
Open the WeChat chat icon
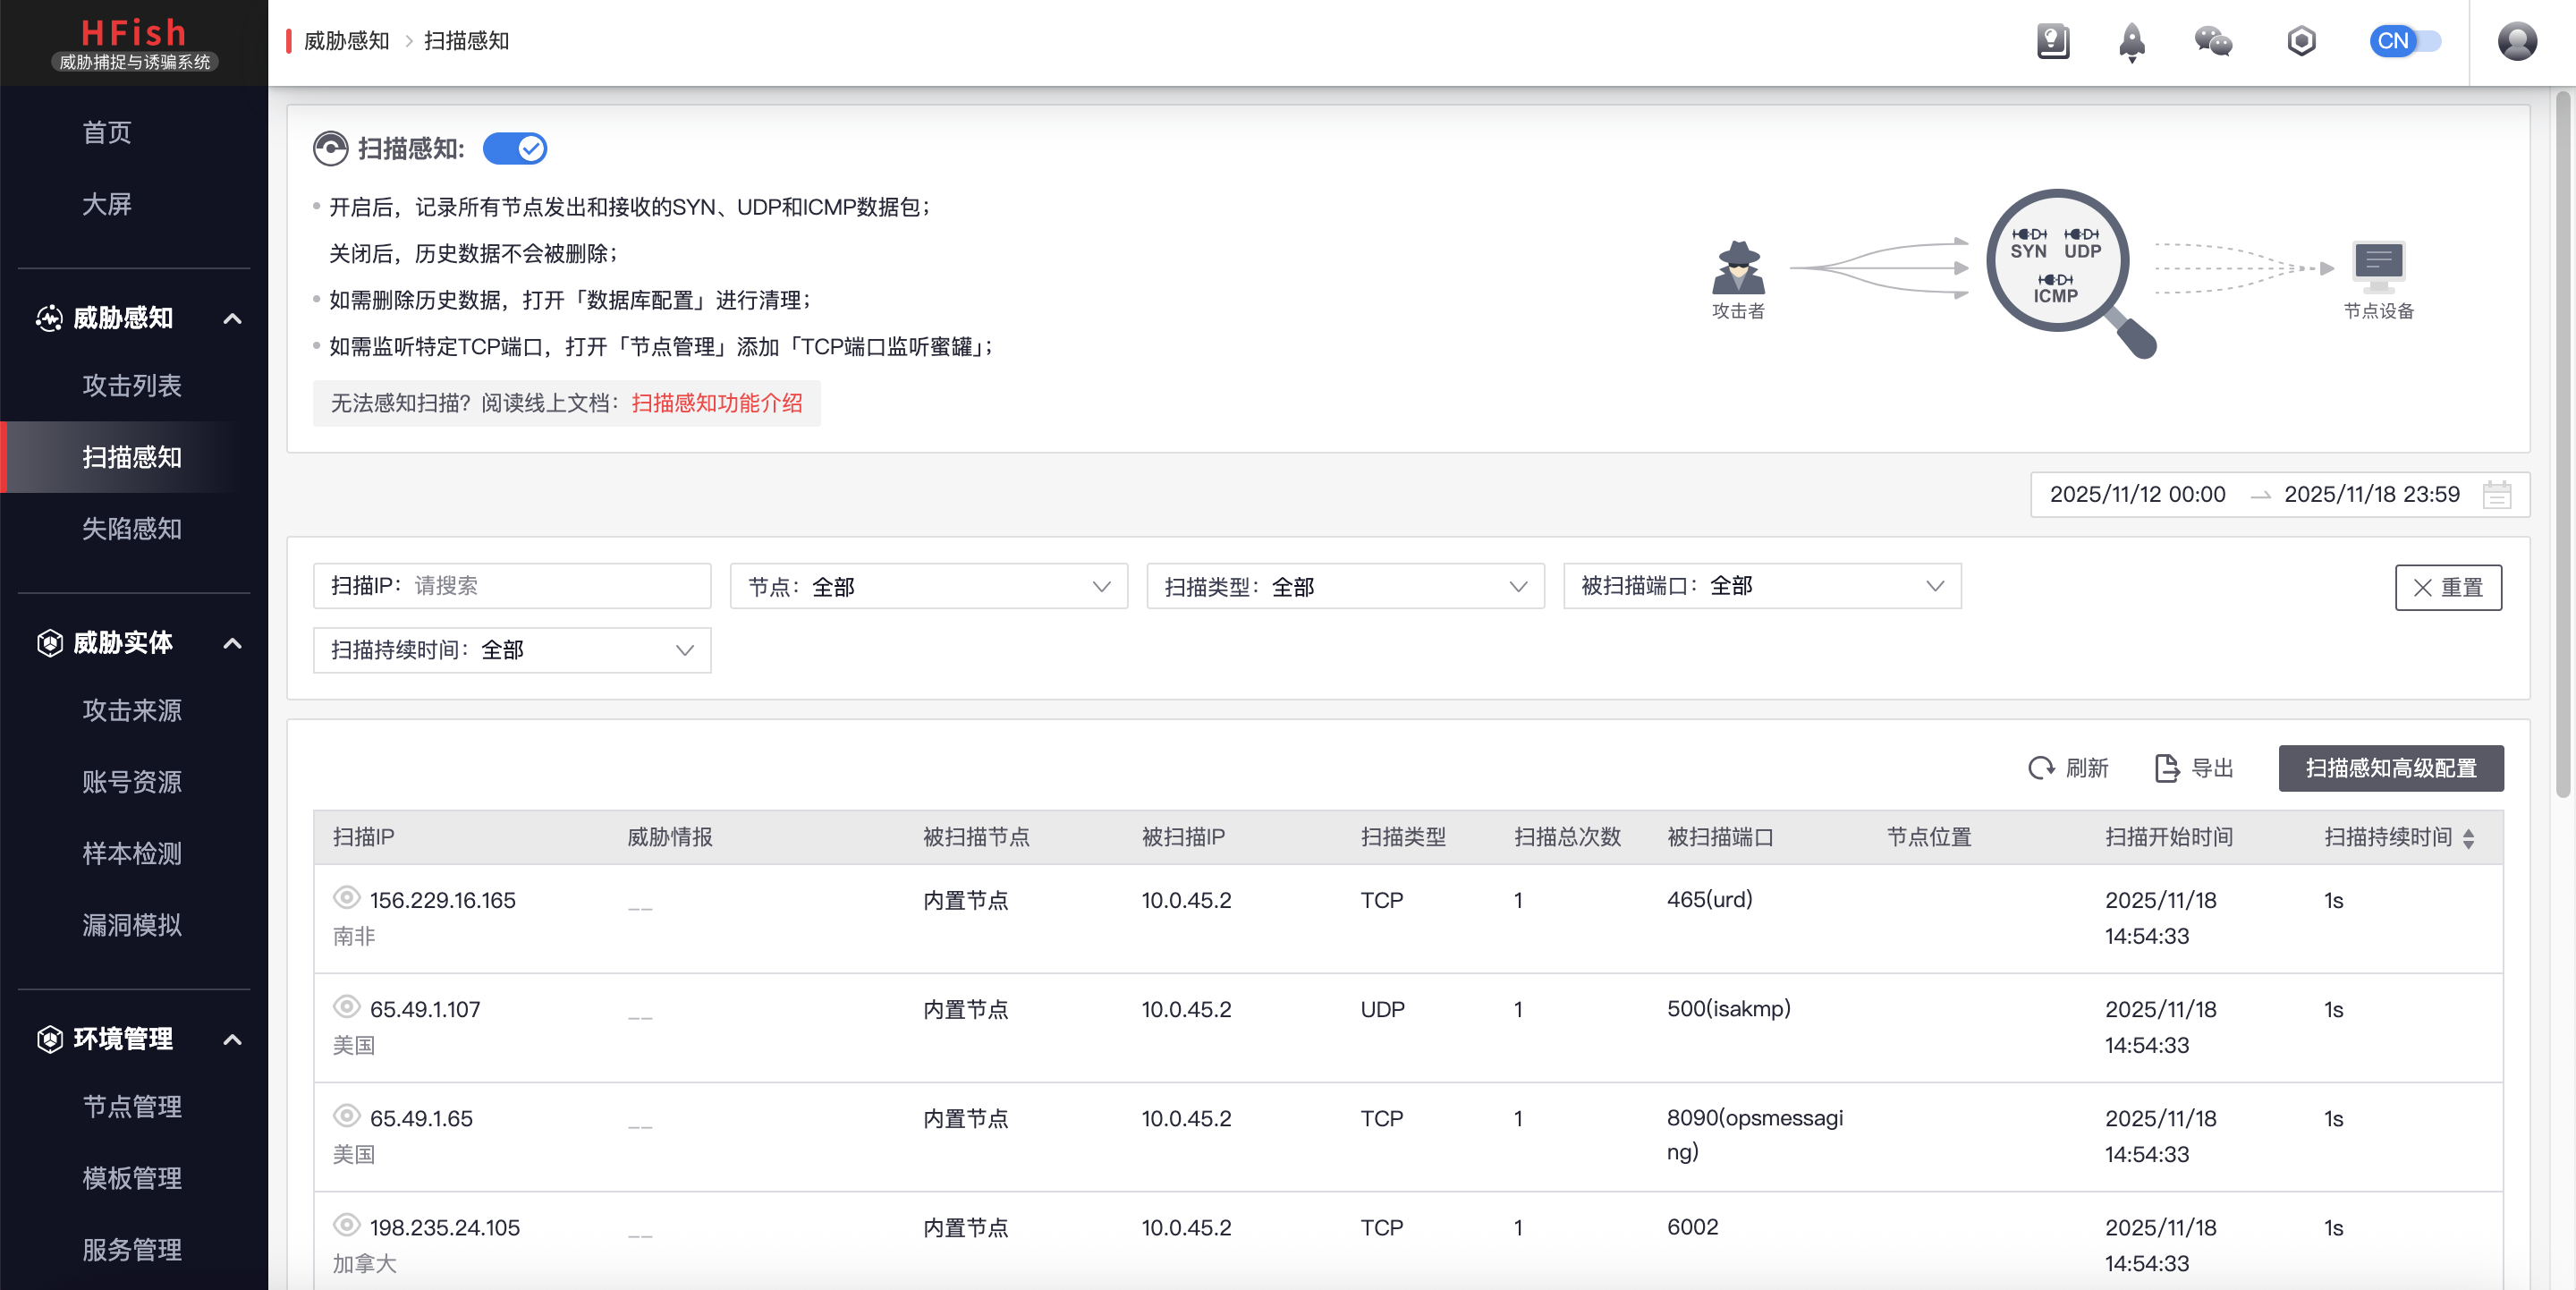[x=2212, y=41]
